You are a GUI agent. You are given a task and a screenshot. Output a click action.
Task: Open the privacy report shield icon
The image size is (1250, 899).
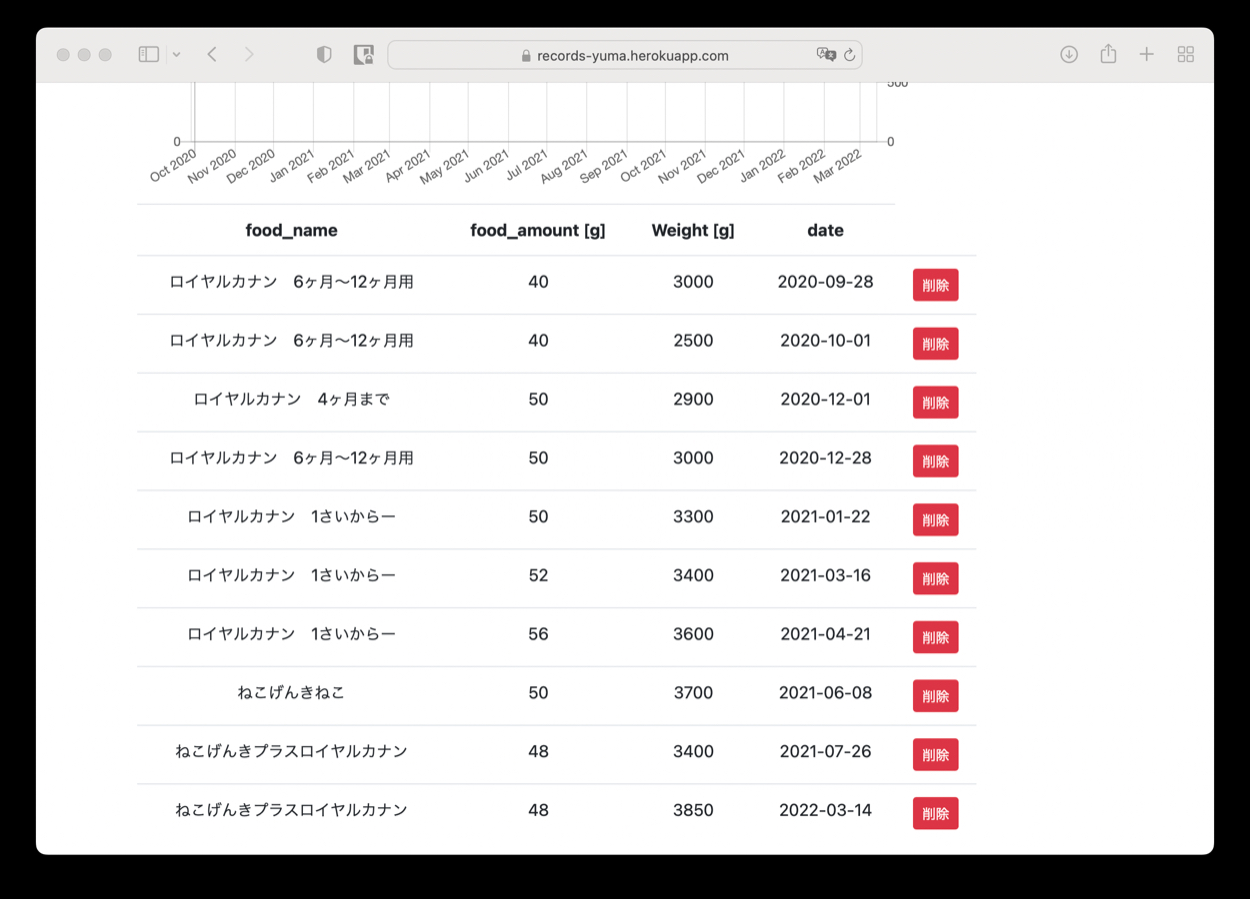tap(324, 55)
